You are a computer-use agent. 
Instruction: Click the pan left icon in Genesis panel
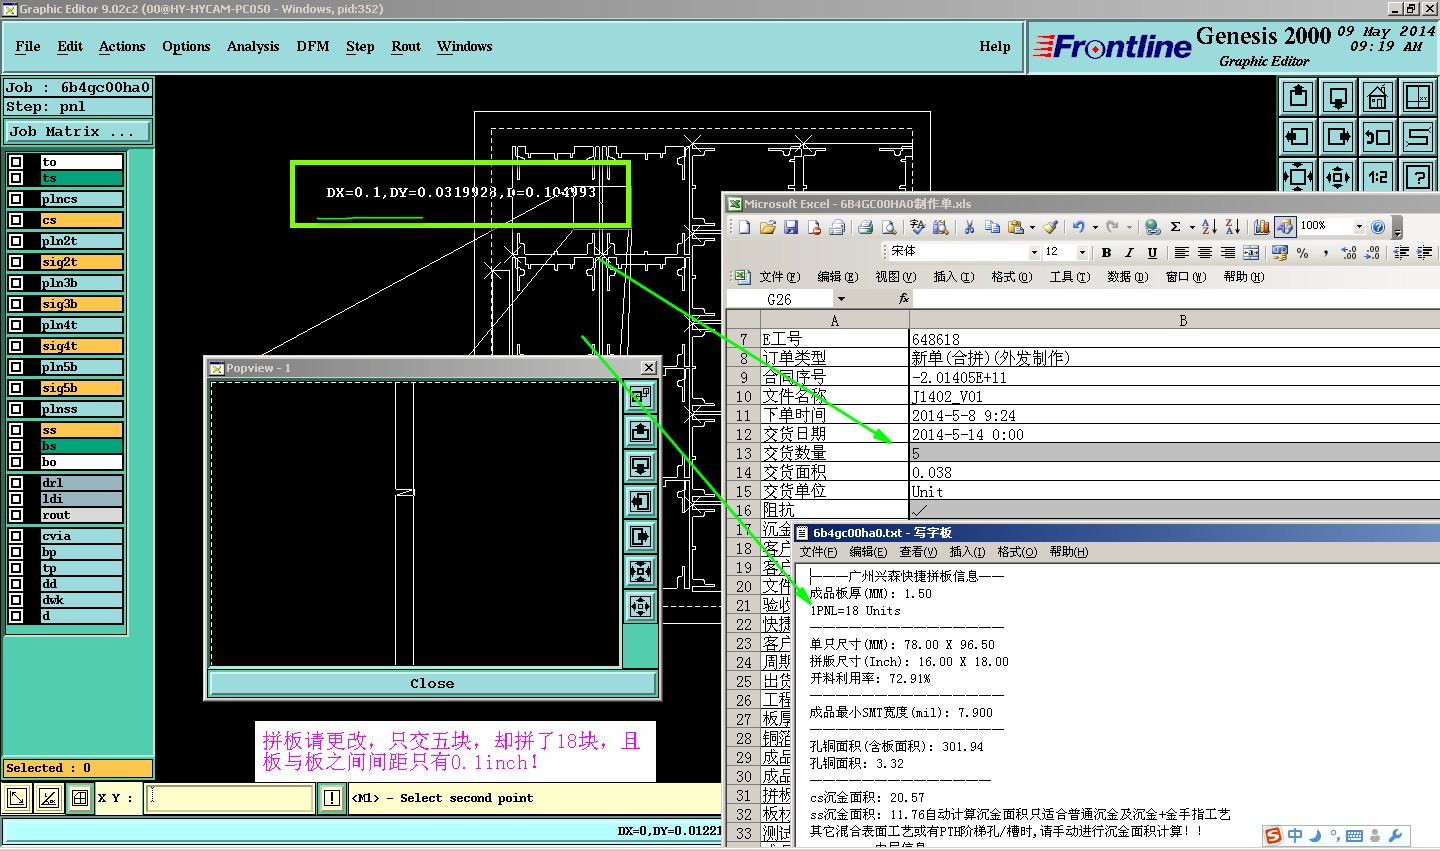point(1298,137)
